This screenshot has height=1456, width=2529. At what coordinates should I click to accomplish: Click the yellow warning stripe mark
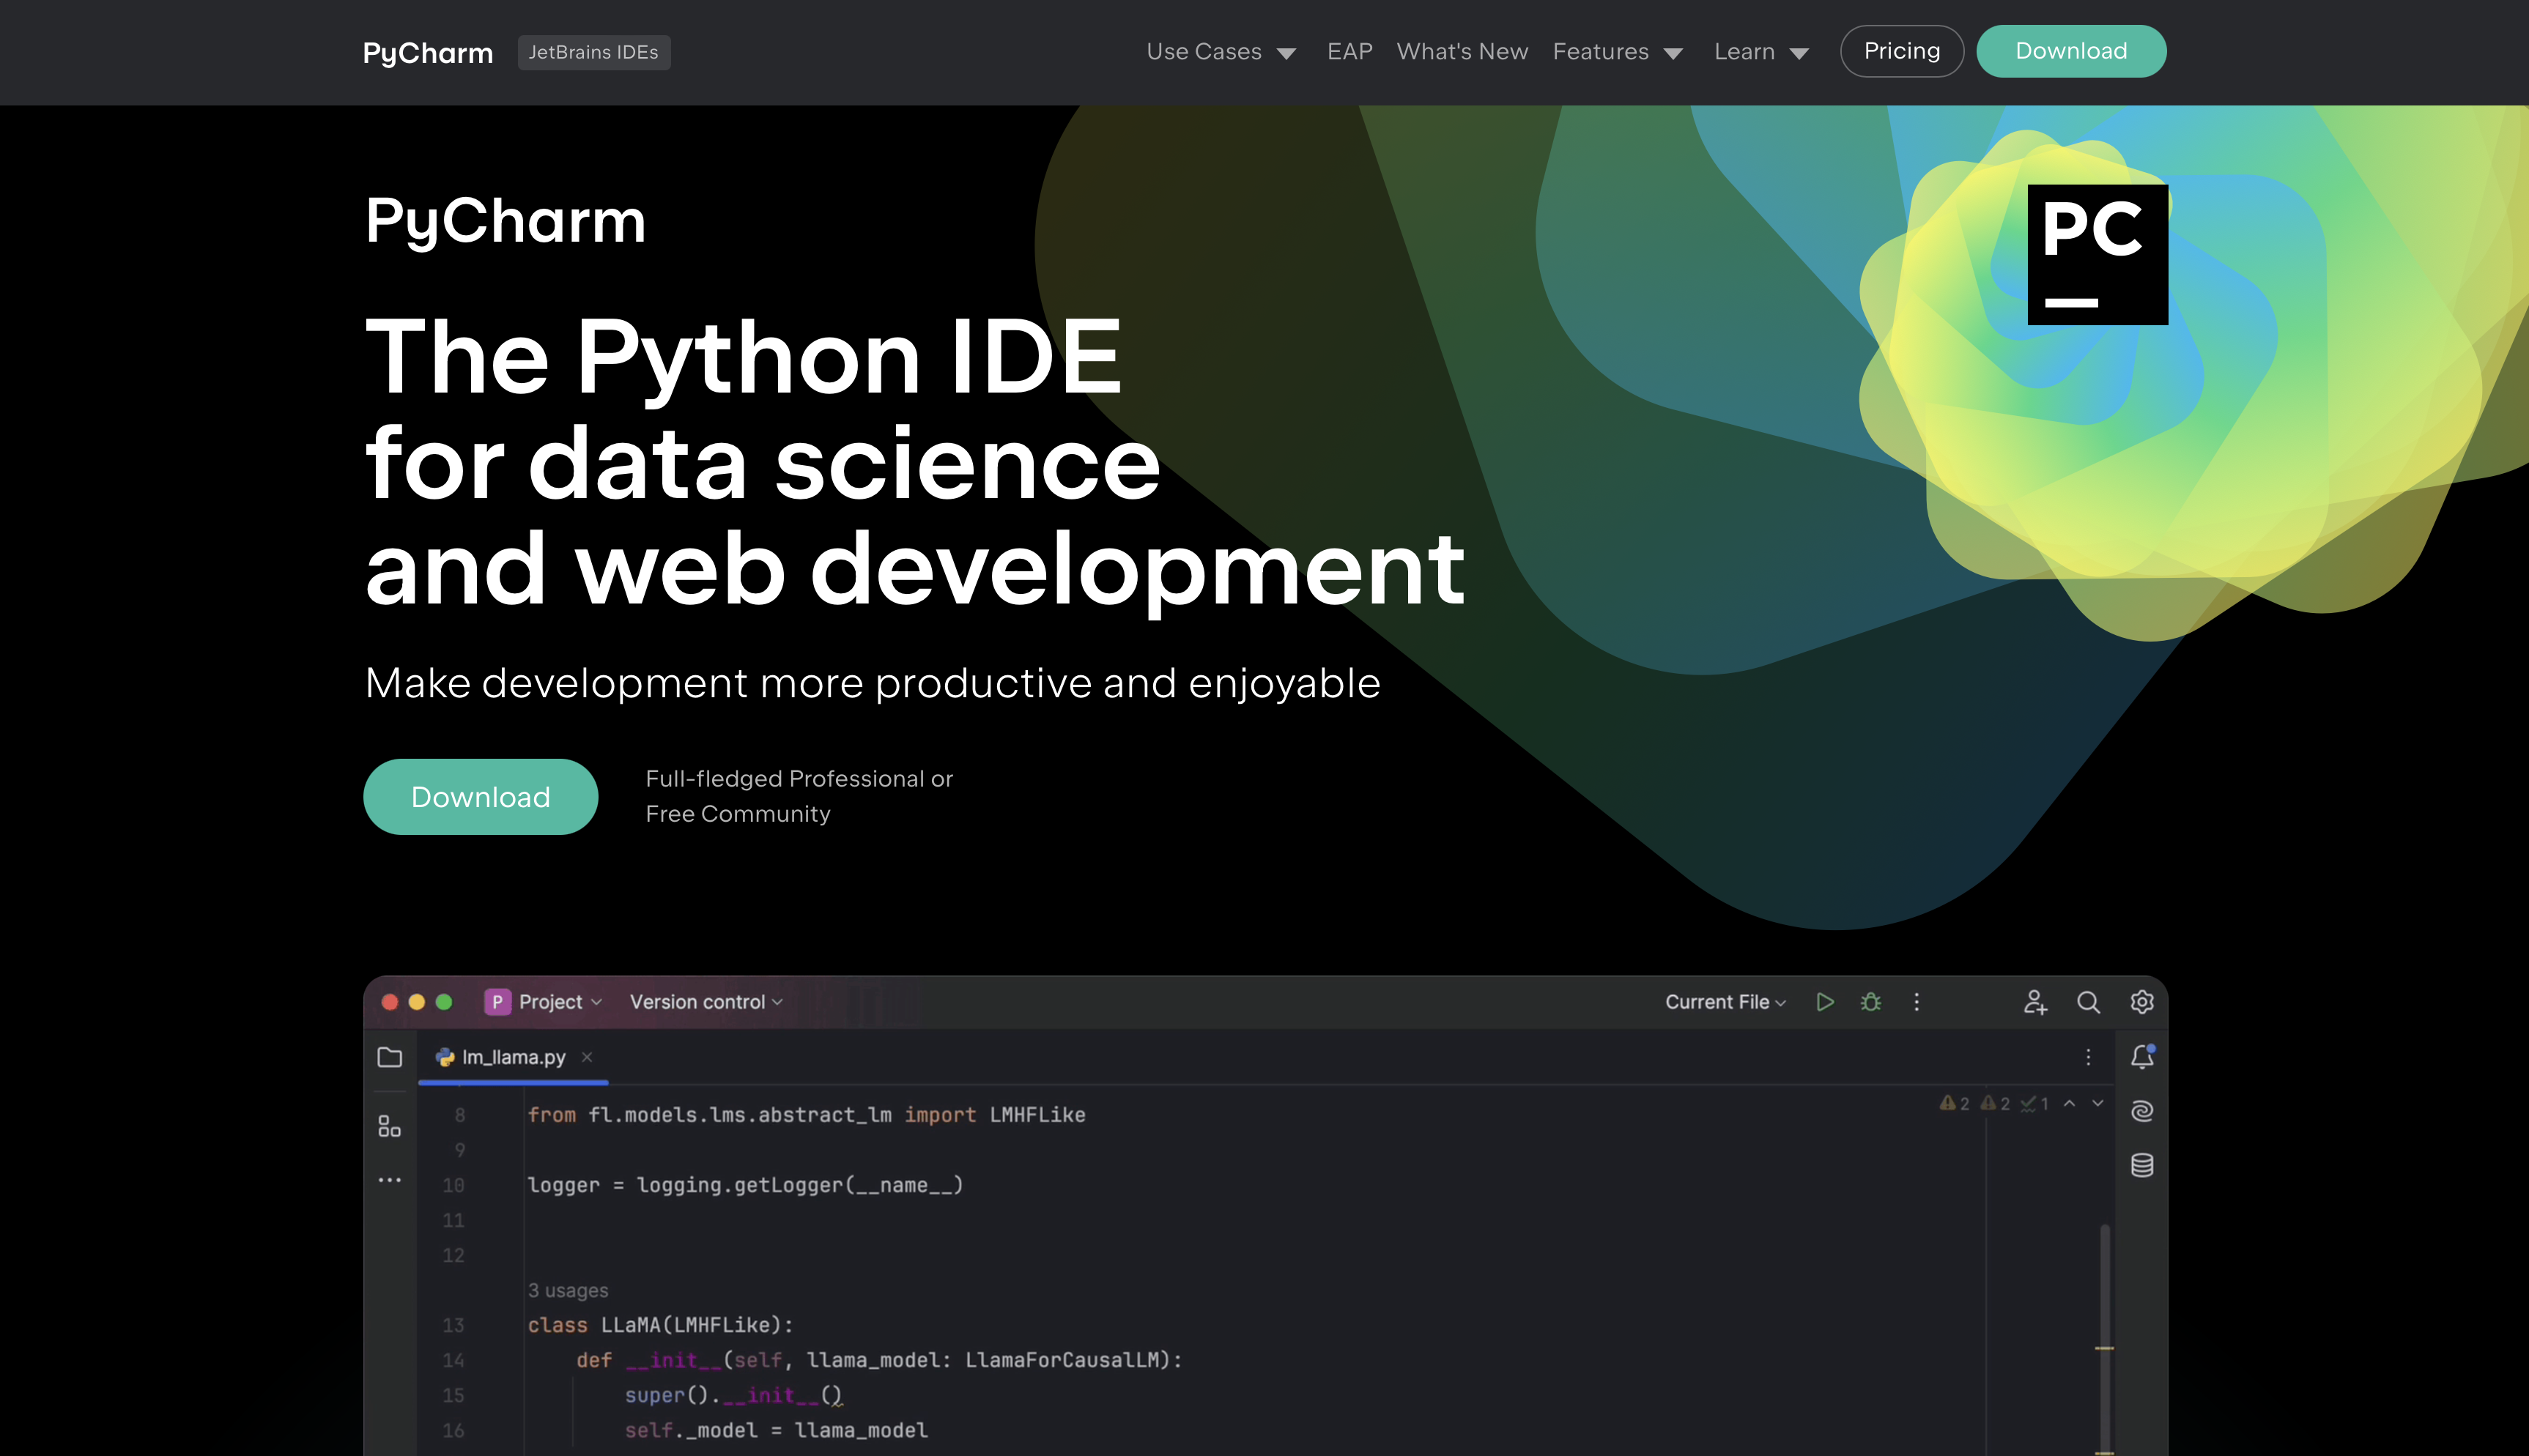point(2104,1348)
